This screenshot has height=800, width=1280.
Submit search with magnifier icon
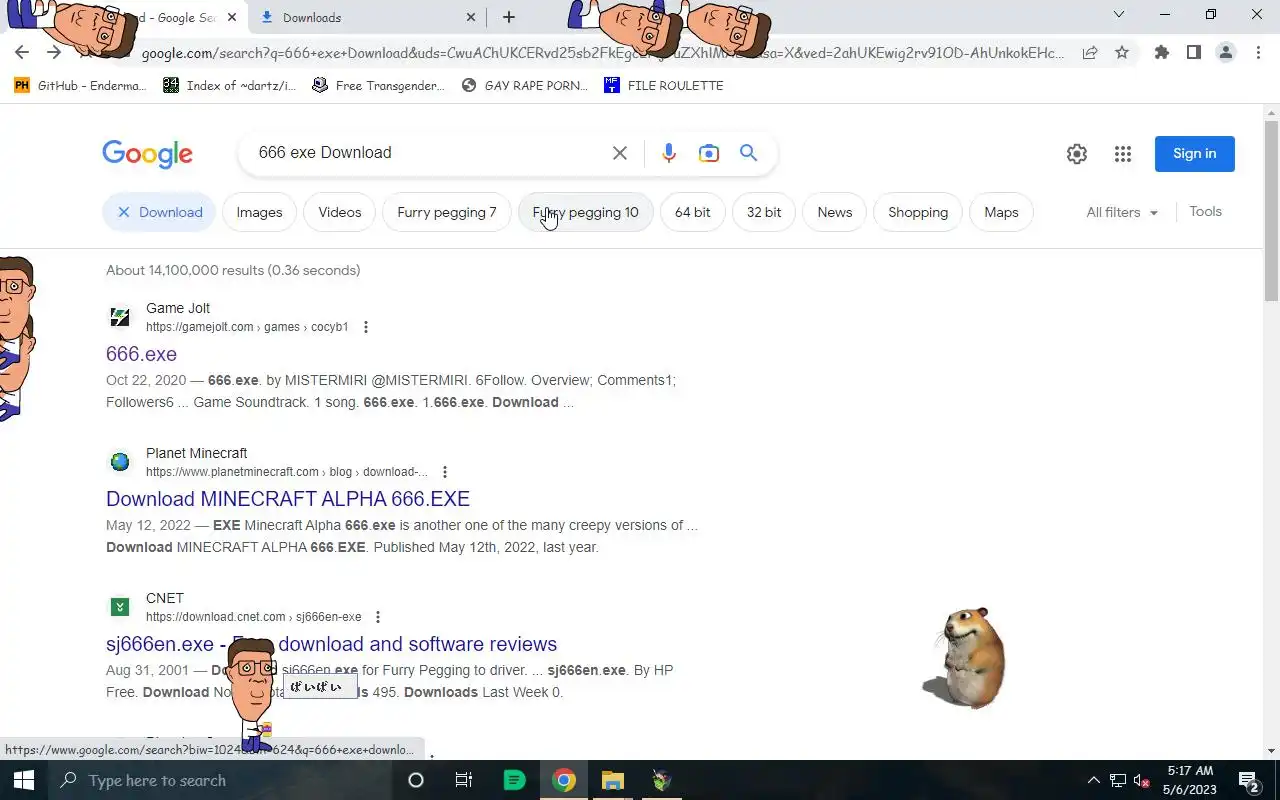pos(749,153)
